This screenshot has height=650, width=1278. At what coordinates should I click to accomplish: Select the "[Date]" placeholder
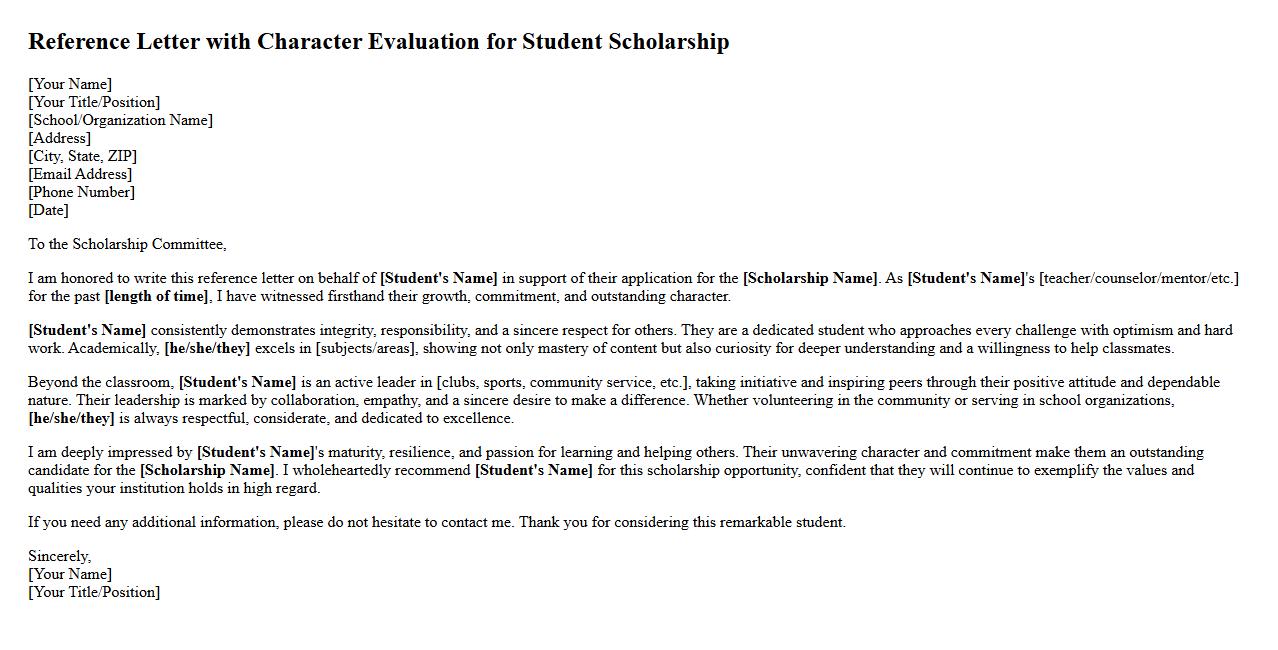pos(48,210)
